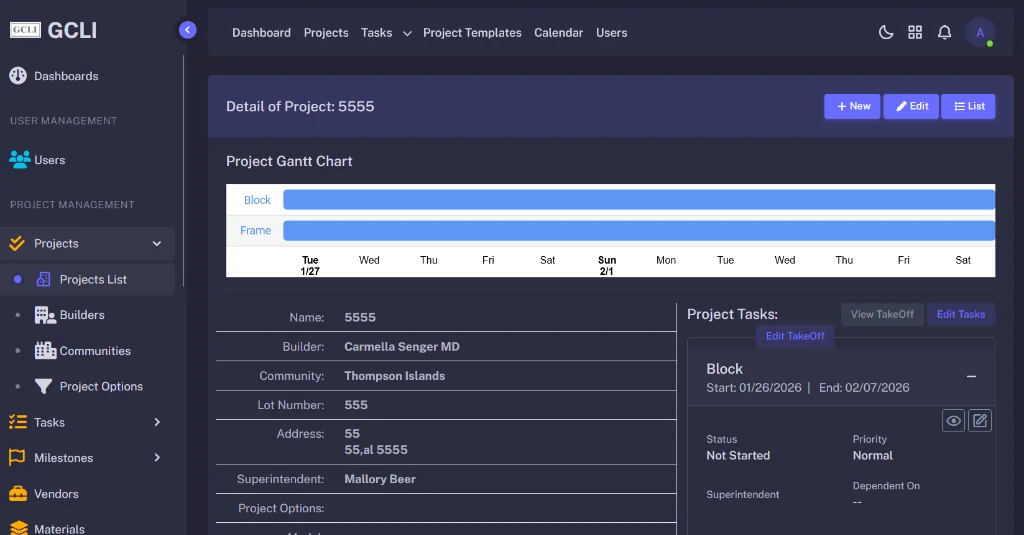Expand the Tasks sidebar group arrow
Image resolution: width=1024 pixels, height=535 pixels.
157,422
